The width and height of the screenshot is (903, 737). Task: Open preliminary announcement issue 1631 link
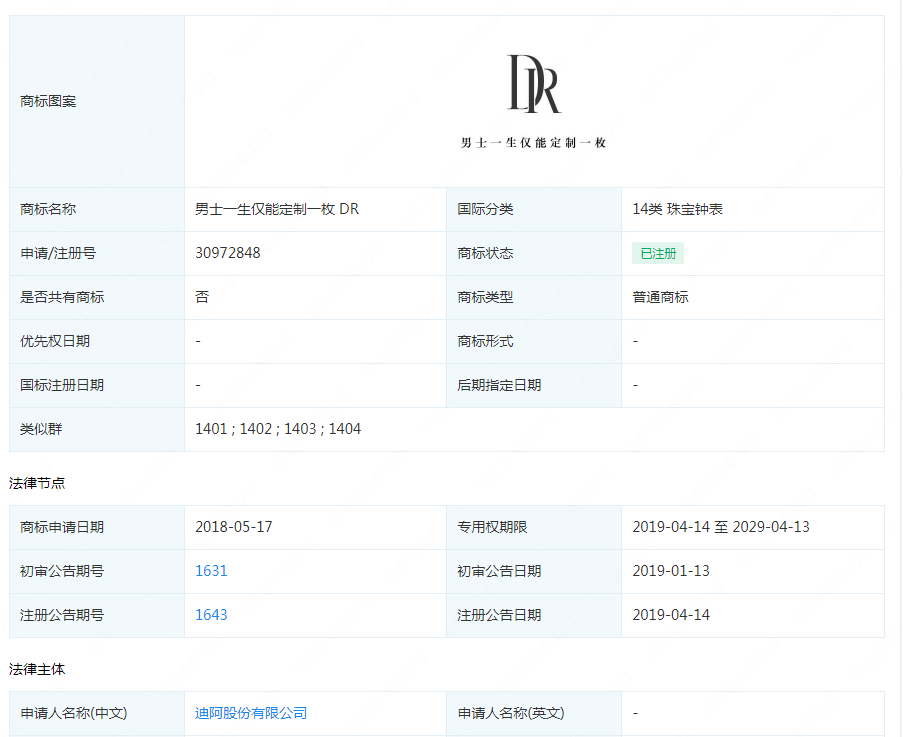(211, 571)
